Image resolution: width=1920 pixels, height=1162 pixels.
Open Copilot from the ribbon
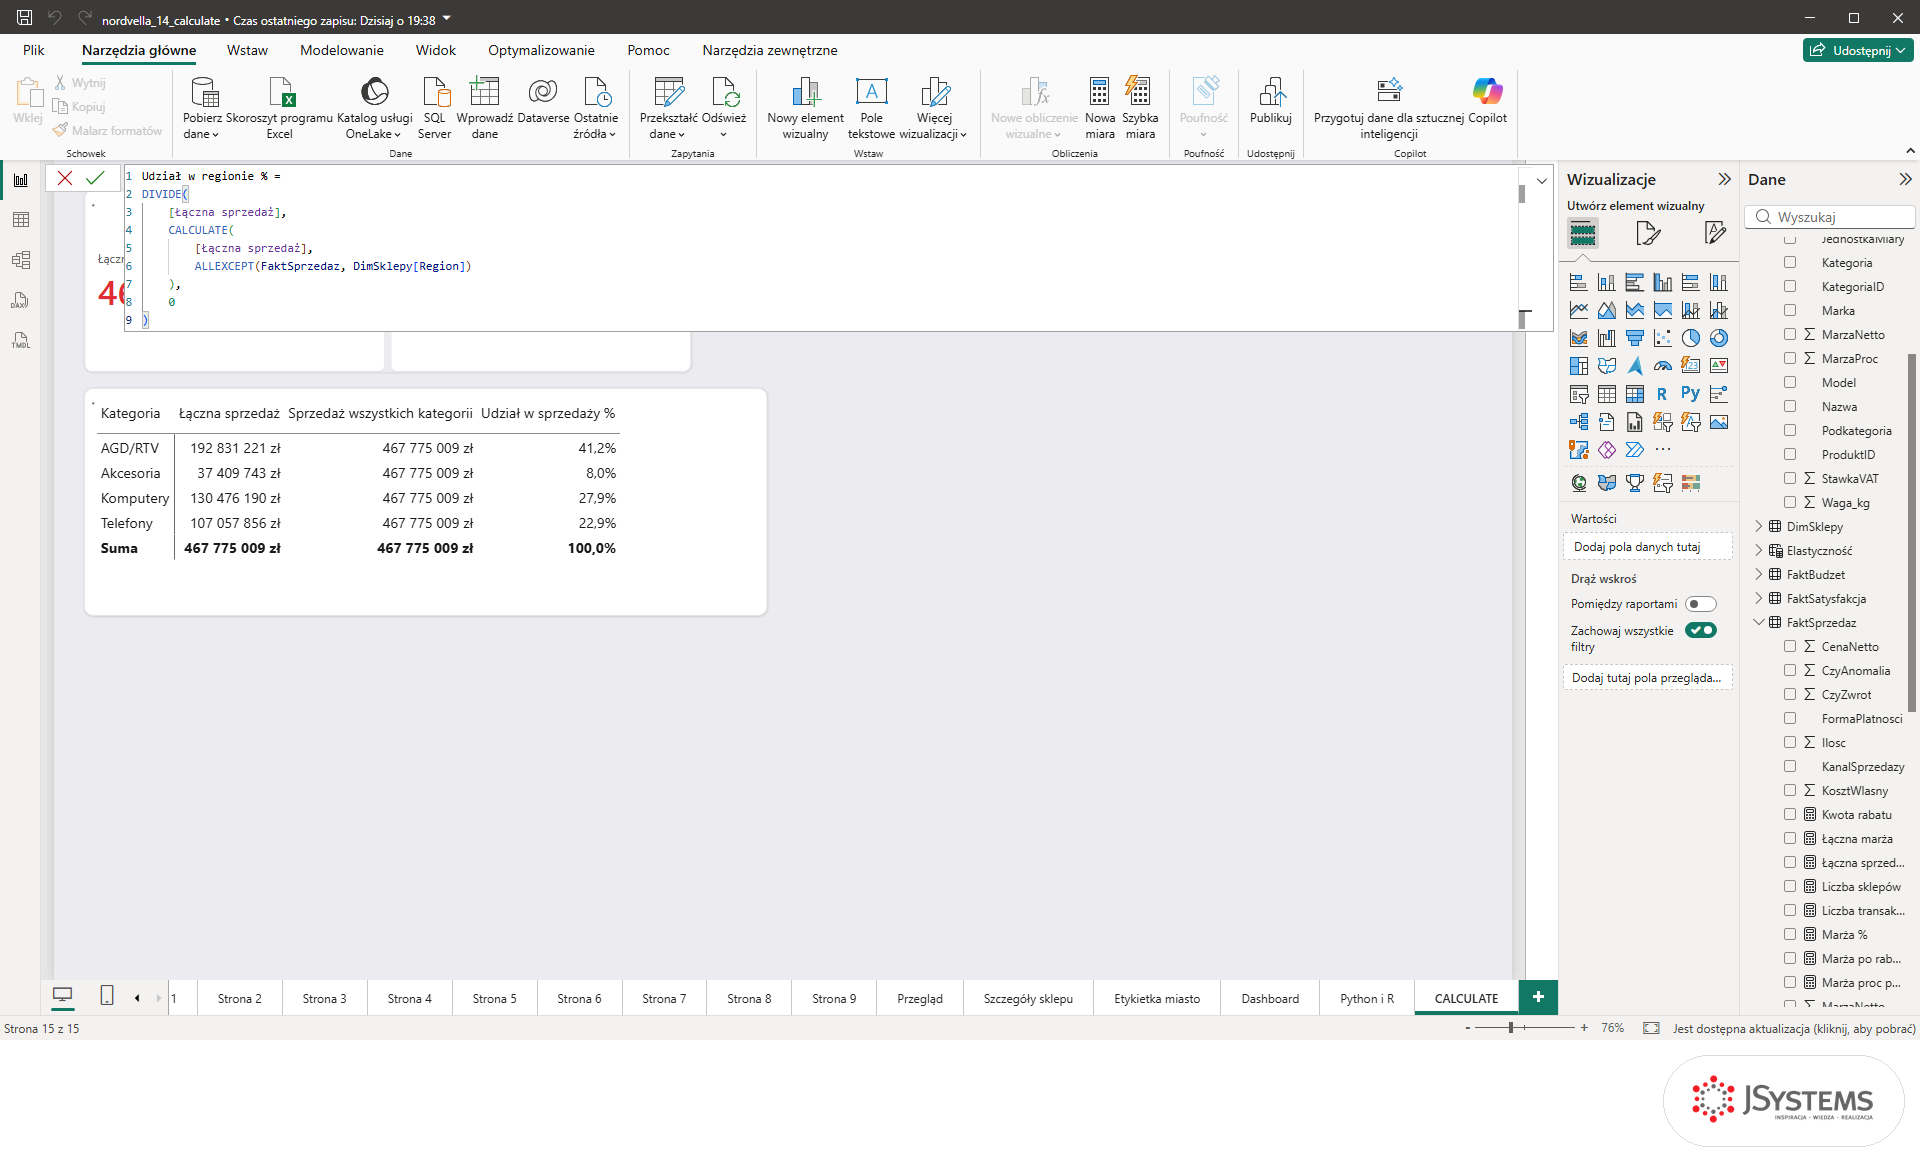pyautogui.click(x=1487, y=101)
